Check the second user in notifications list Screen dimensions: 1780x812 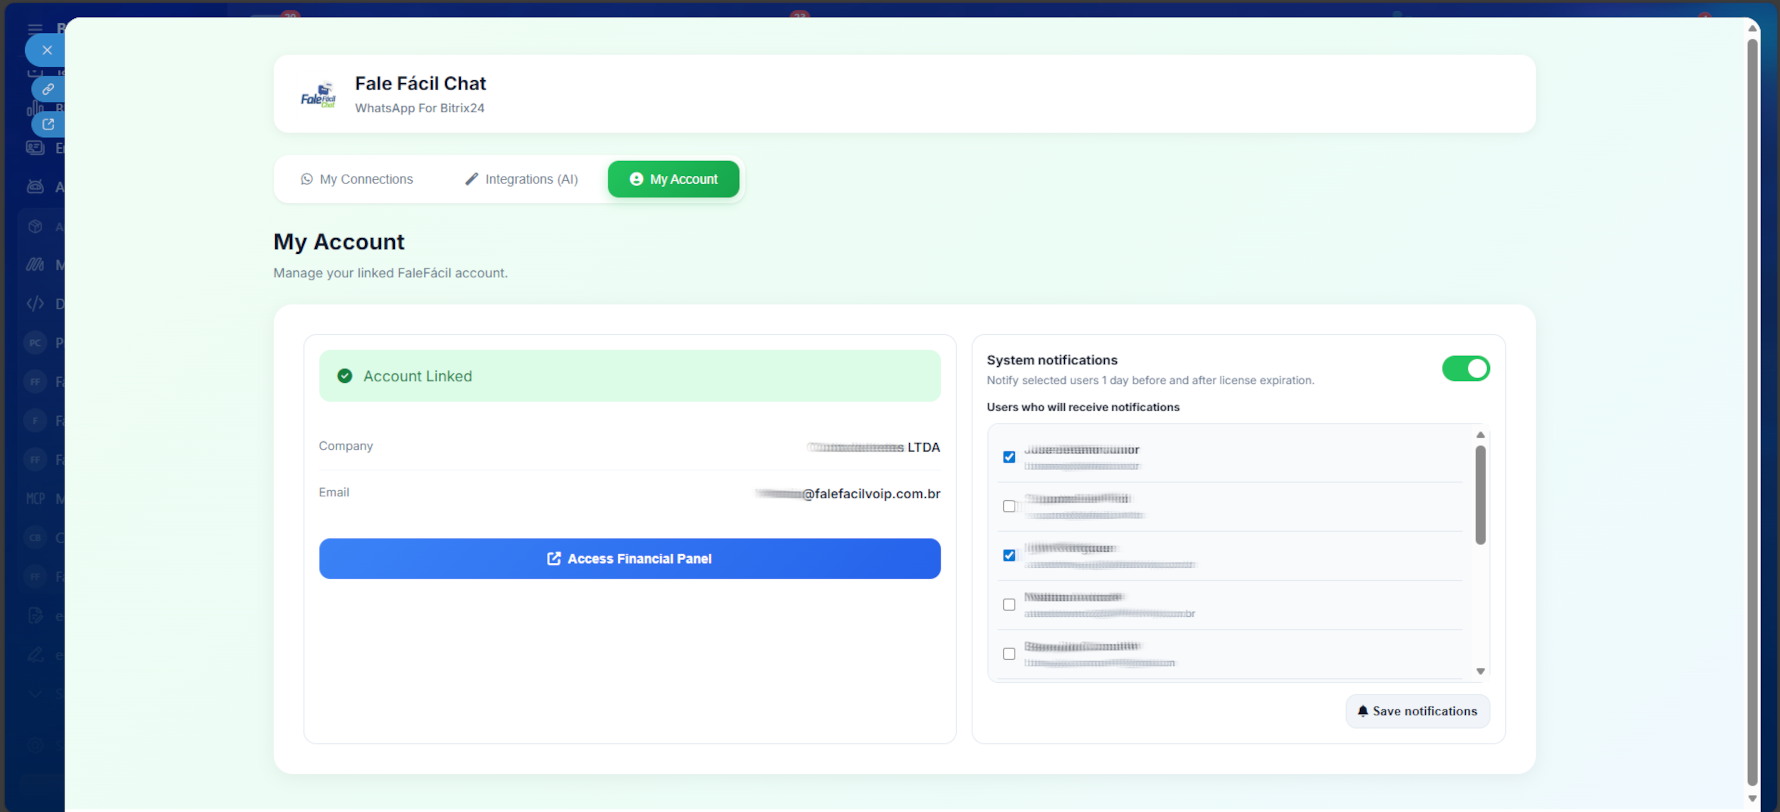(1009, 506)
